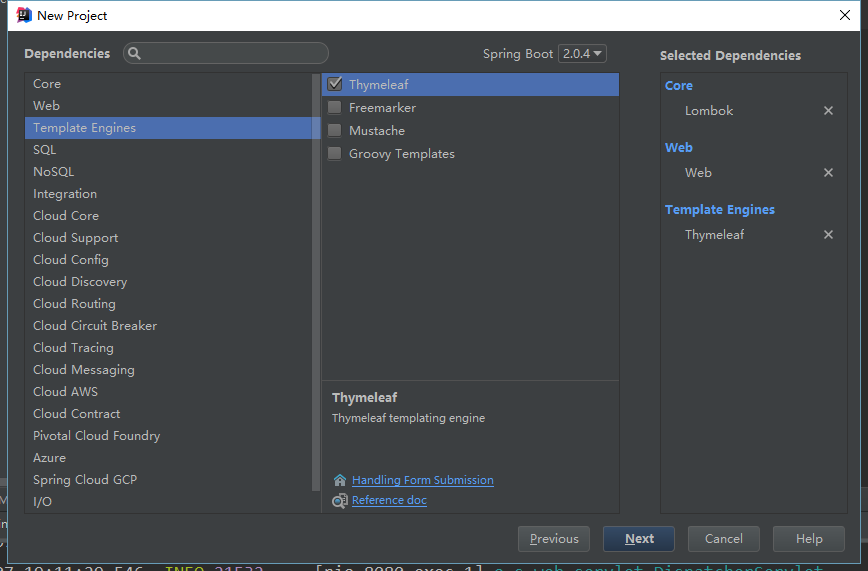The width and height of the screenshot is (868, 571).
Task: Click the home icon beside Handling Form Submission
Action: (x=339, y=480)
